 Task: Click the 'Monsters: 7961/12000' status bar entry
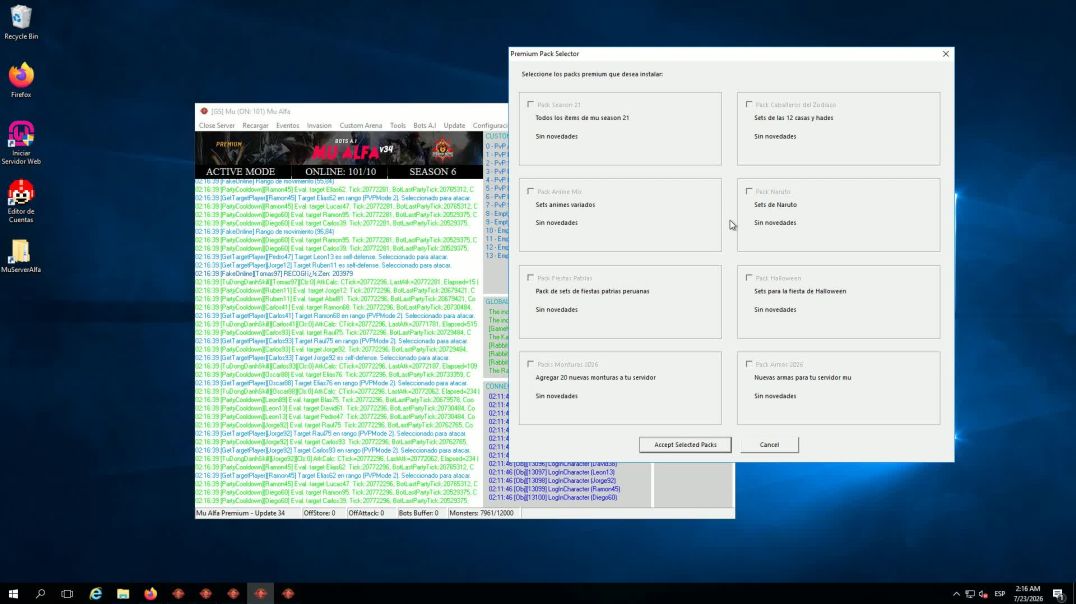click(x=482, y=513)
